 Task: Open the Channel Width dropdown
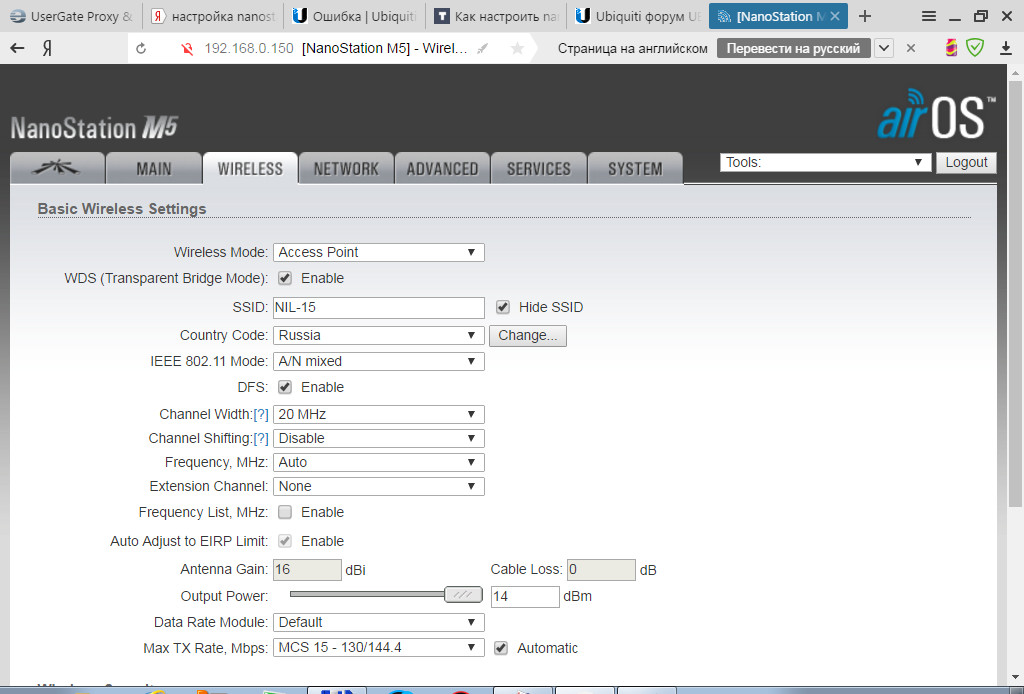tap(379, 415)
